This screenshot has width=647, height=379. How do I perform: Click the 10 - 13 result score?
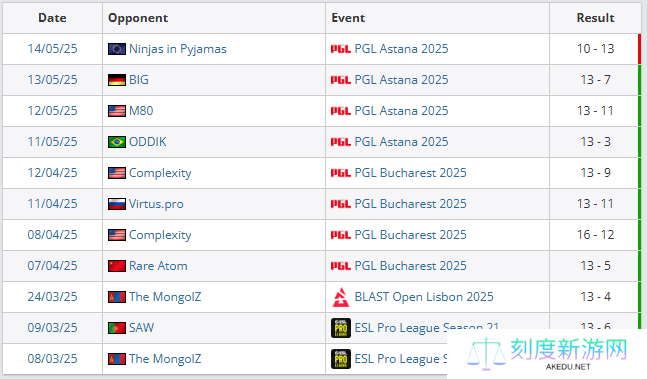coord(595,49)
